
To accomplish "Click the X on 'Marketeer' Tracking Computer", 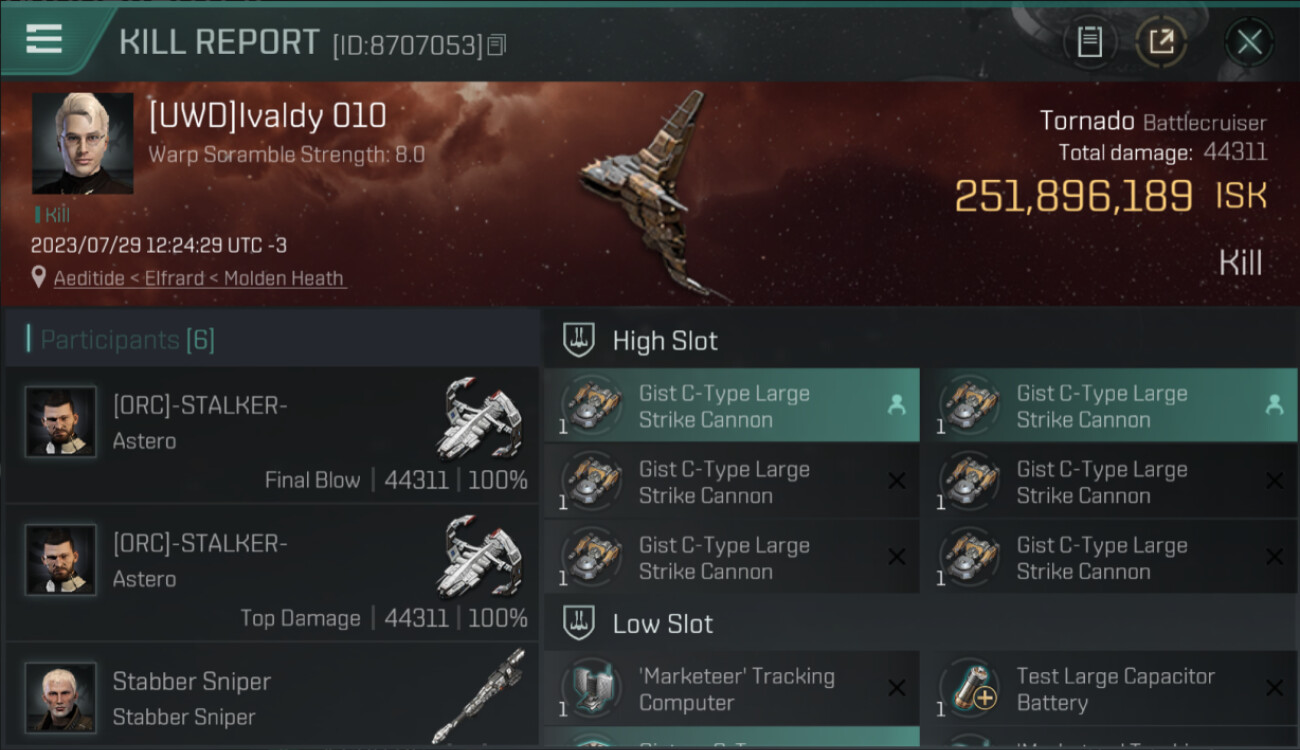I will tap(896, 688).
